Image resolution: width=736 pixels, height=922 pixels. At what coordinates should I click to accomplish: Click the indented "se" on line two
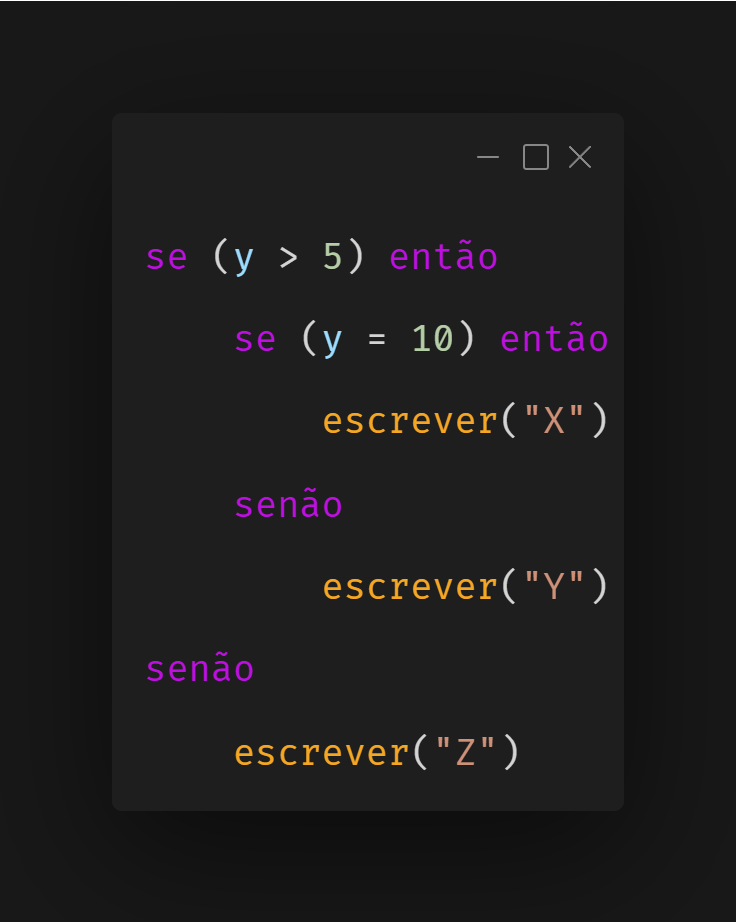tap(255, 340)
